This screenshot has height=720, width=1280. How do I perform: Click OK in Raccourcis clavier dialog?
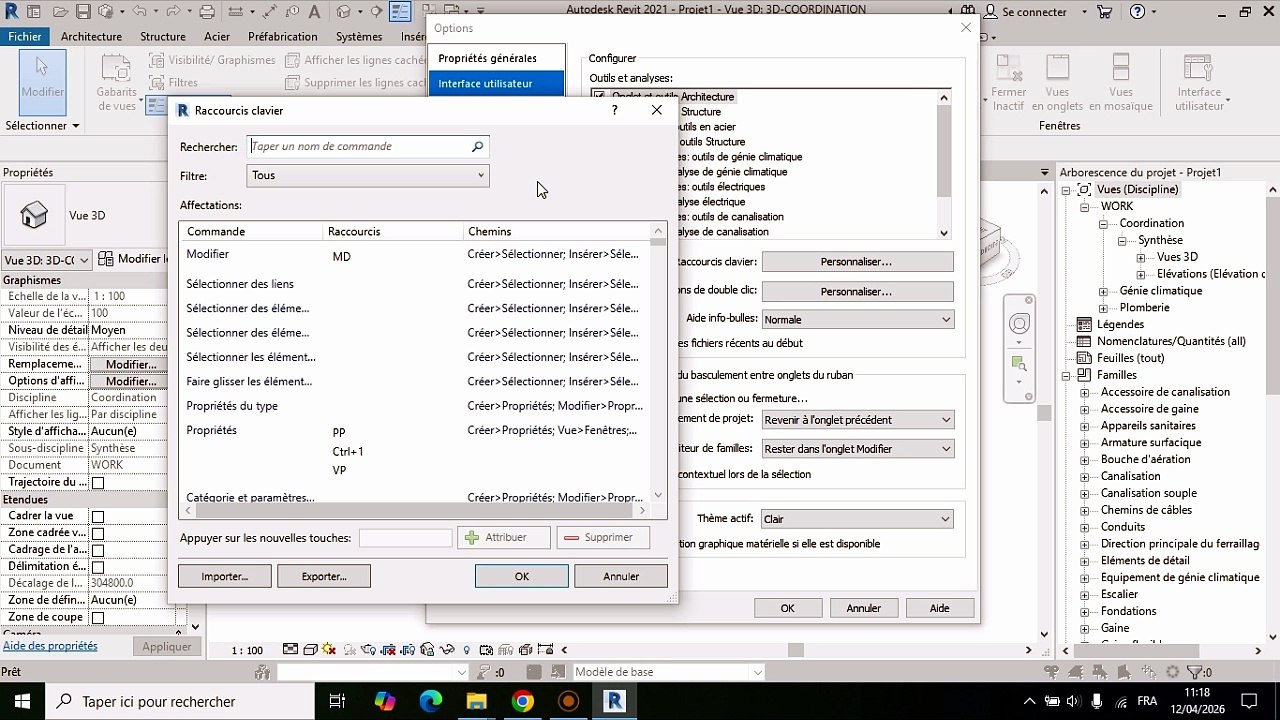pyautogui.click(x=522, y=576)
